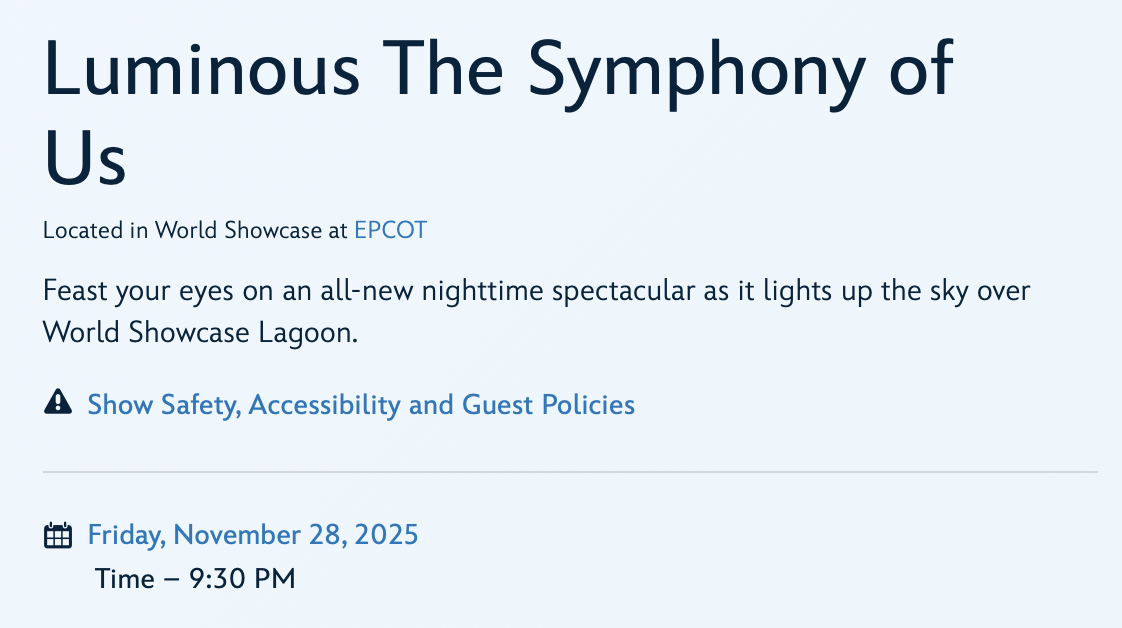This screenshot has width=1122, height=628.
Task: Select the word "Us" in the title
Action: pyautogui.click(x=86, y=160)
